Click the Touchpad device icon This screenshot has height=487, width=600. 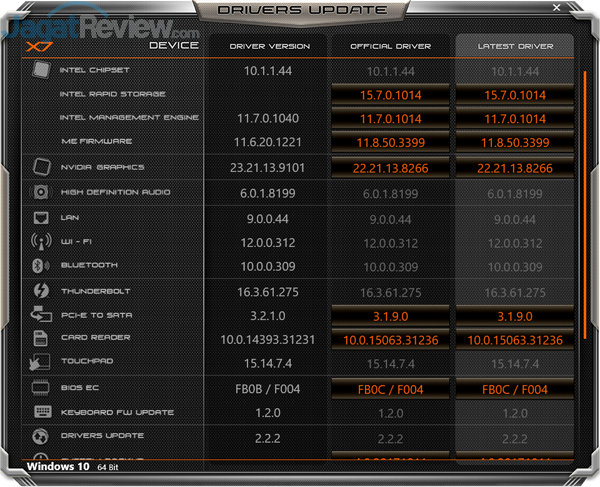pyautogui.click(x=41, y=363)
